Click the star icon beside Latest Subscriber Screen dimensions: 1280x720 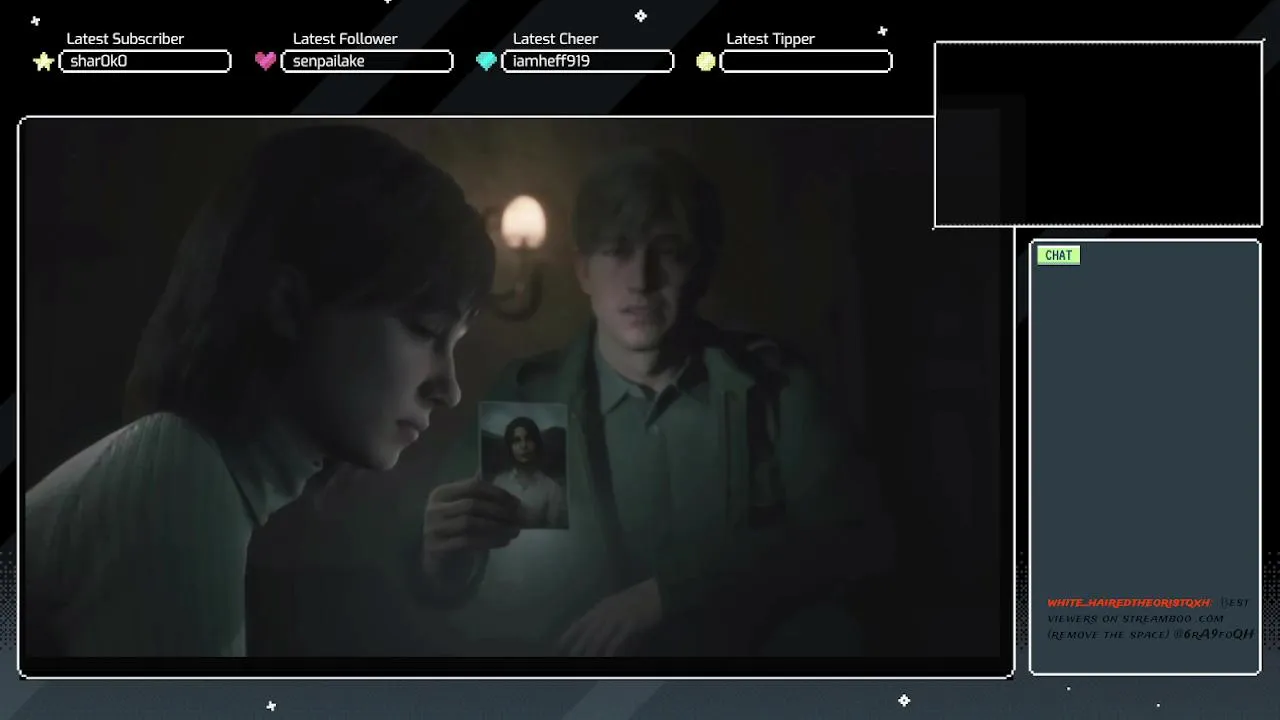(43, 62)
